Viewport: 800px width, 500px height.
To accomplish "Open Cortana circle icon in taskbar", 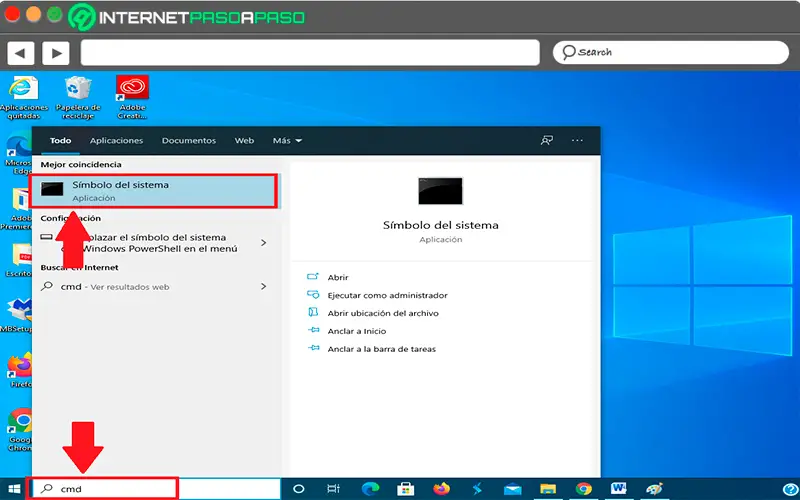I will [299, 489].
